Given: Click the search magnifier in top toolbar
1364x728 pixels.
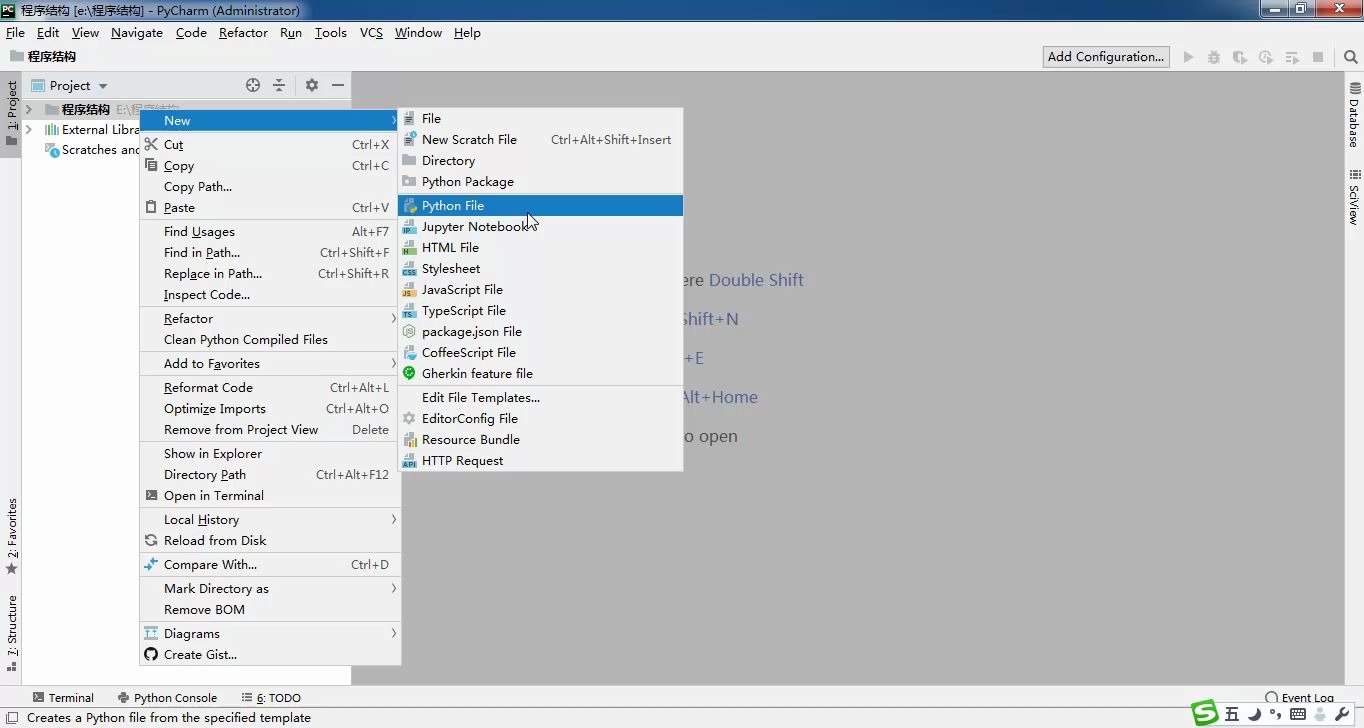Looking at the screenshot, I should 1350,57.
